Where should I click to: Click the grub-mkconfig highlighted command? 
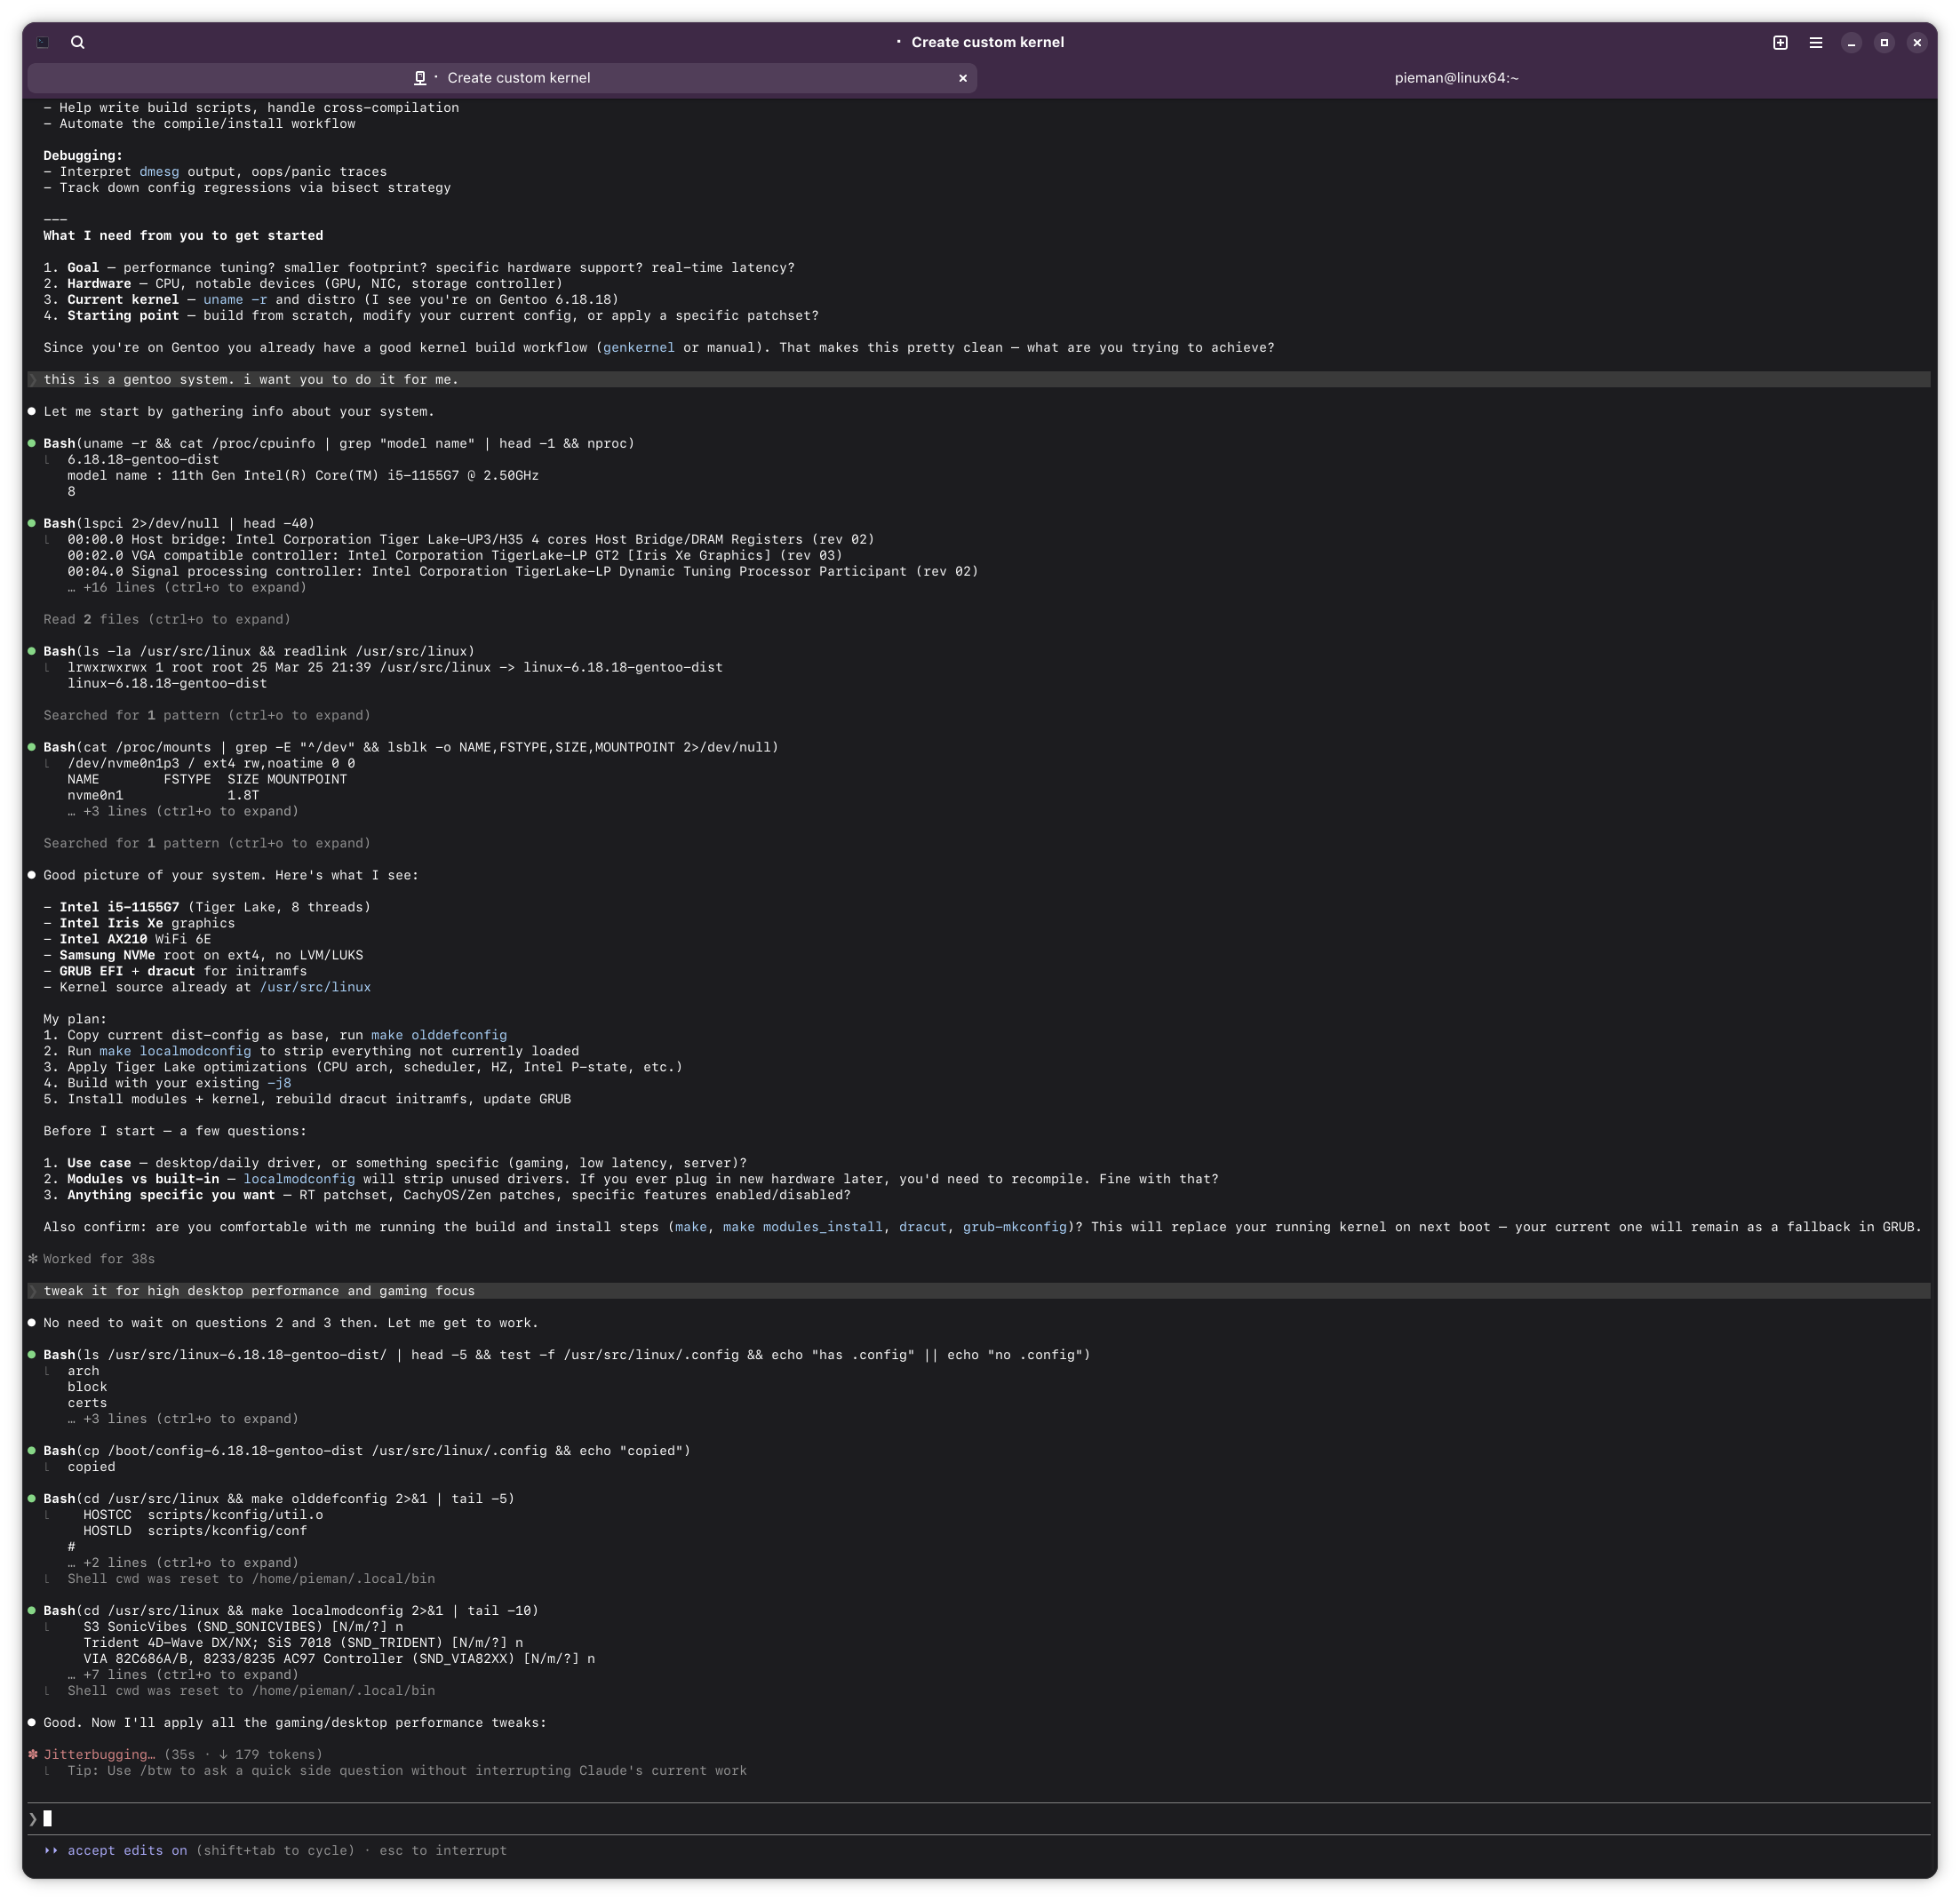point(1014,1227)
